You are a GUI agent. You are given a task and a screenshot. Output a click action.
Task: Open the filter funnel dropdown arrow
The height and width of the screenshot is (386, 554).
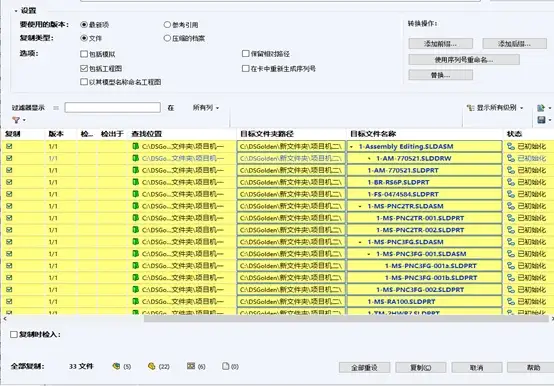tap(24, 120)
